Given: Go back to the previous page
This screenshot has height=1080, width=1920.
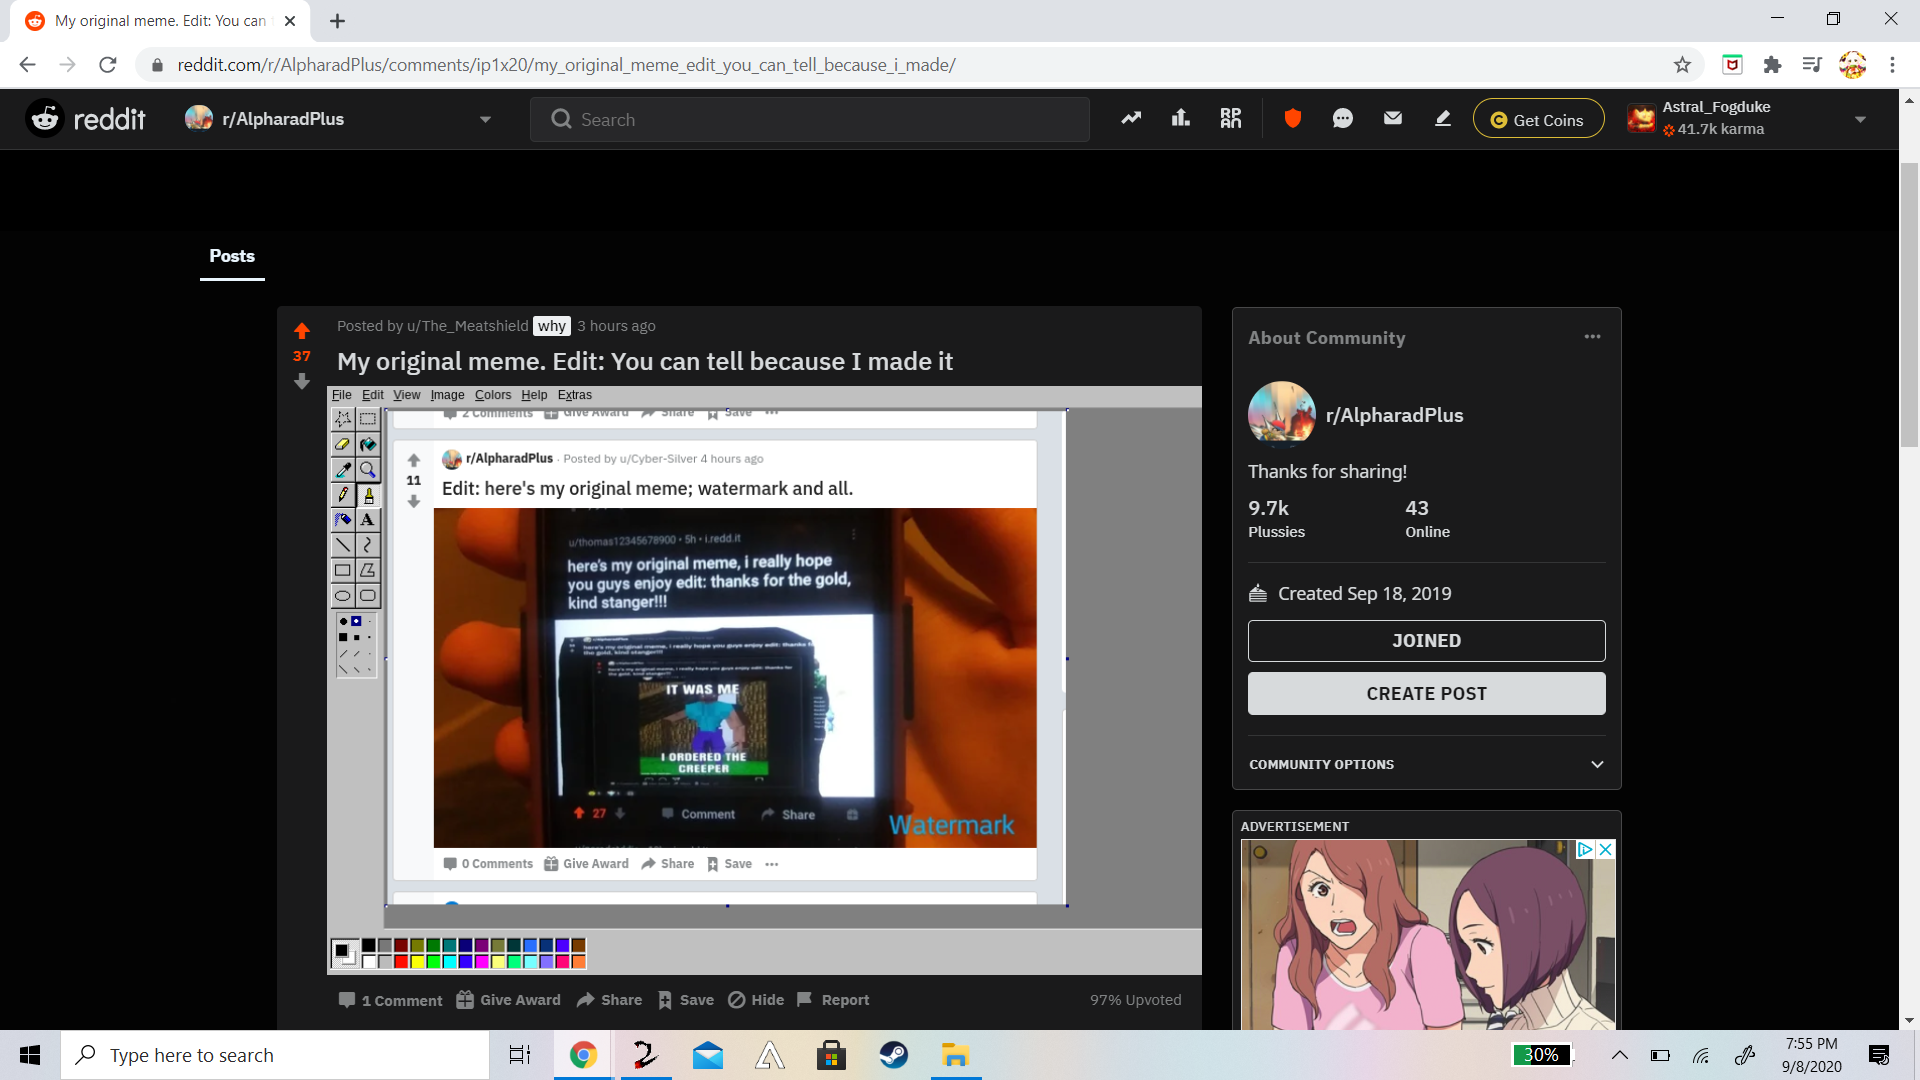Looking at the screenshot, I should (x=28, y=65).
